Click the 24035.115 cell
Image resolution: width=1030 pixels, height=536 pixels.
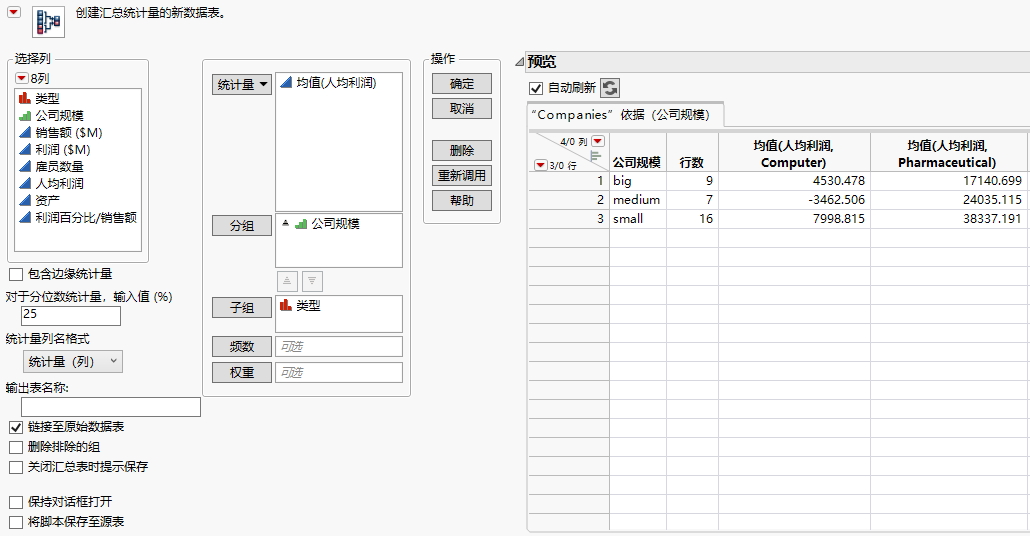click(x=948, y=200)
